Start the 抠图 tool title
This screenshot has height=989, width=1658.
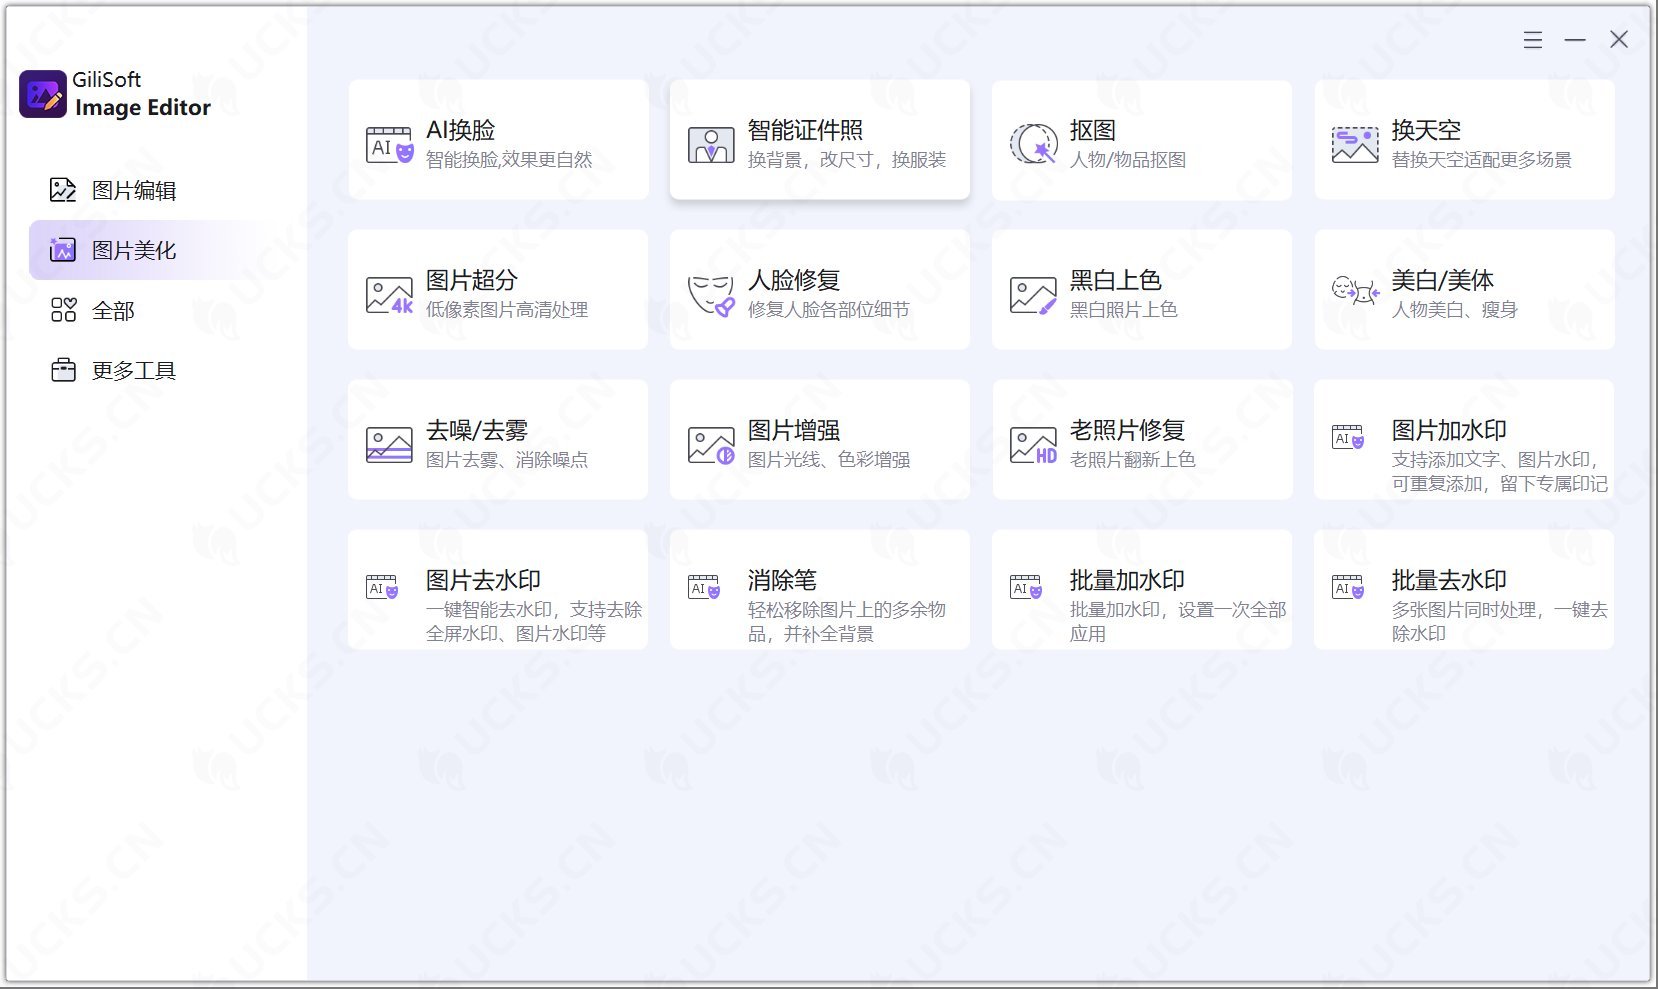(1092, 130)
